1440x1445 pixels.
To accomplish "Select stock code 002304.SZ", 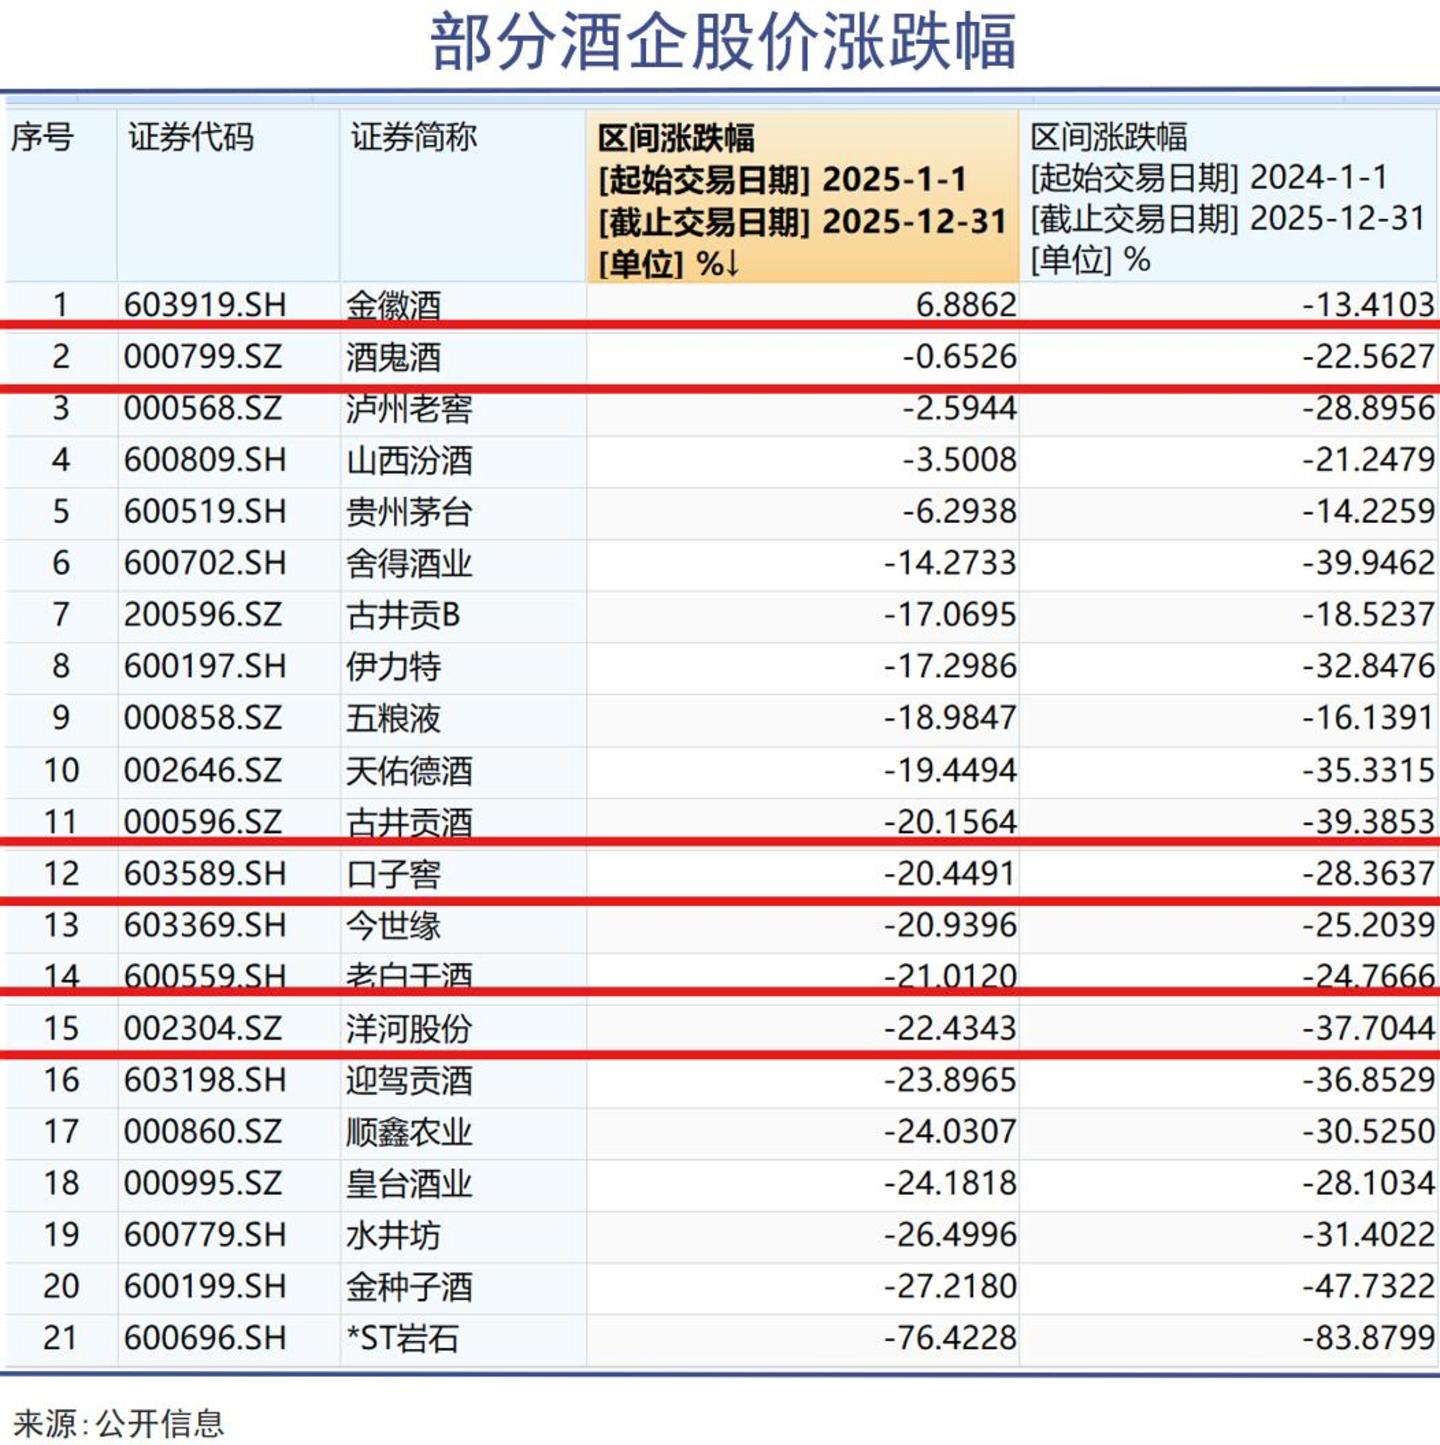I will pos(203,1028).
